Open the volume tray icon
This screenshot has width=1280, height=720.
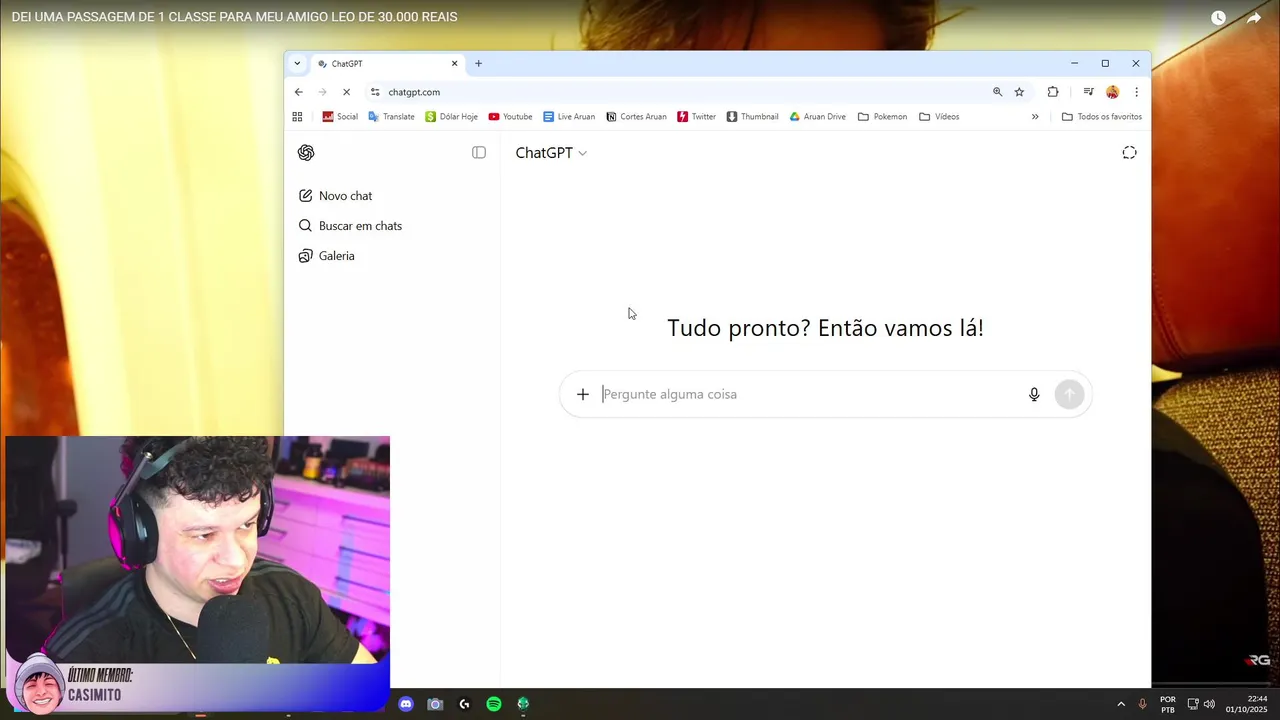[1209, 704]
